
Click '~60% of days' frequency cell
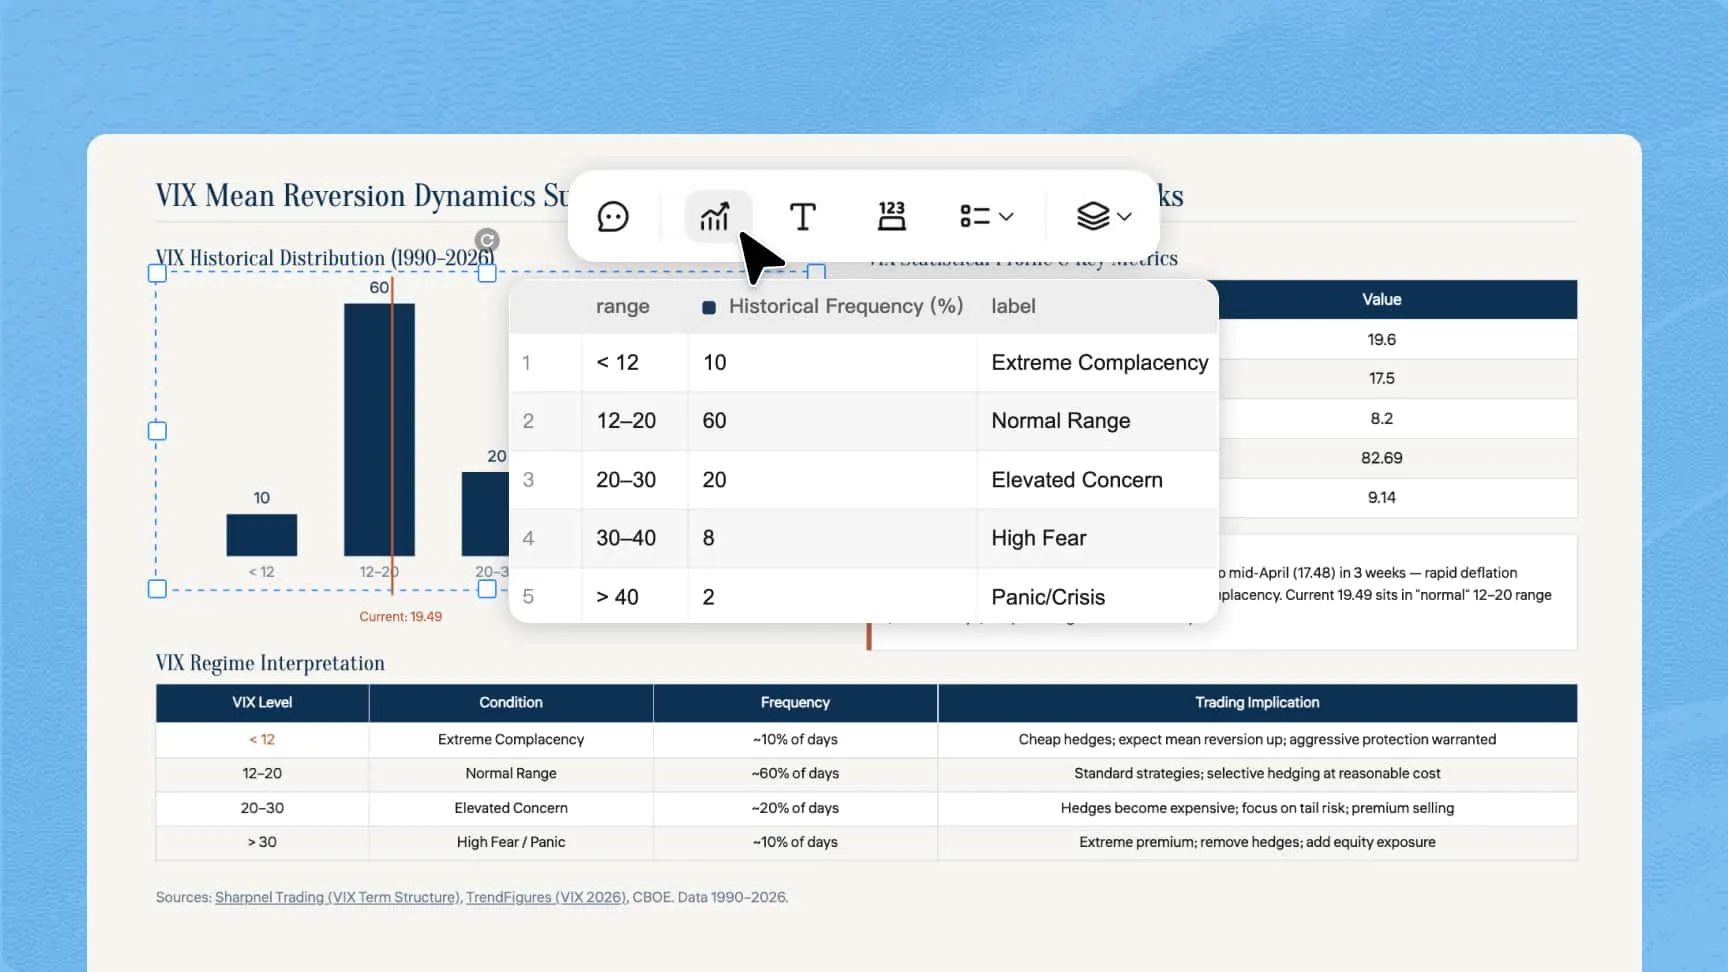(x=795, y=773)
